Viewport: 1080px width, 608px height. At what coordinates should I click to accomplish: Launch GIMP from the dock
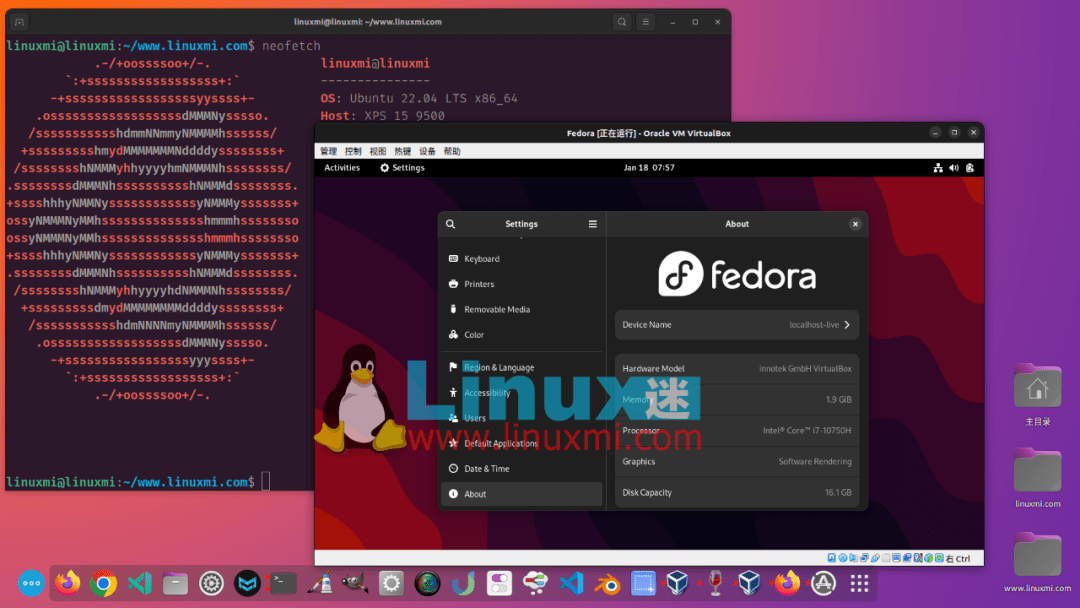355,583
